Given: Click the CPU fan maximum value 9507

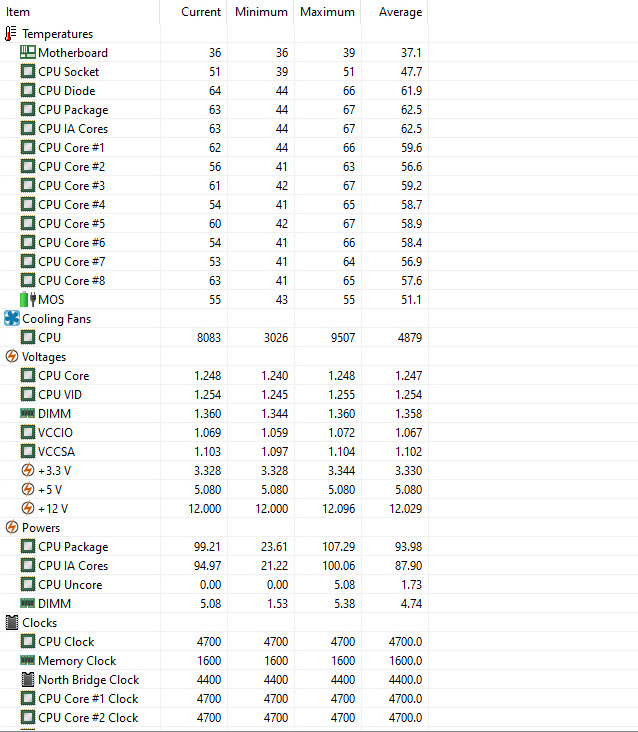Looking at the screenshot, I should click(x=343, y=337).
